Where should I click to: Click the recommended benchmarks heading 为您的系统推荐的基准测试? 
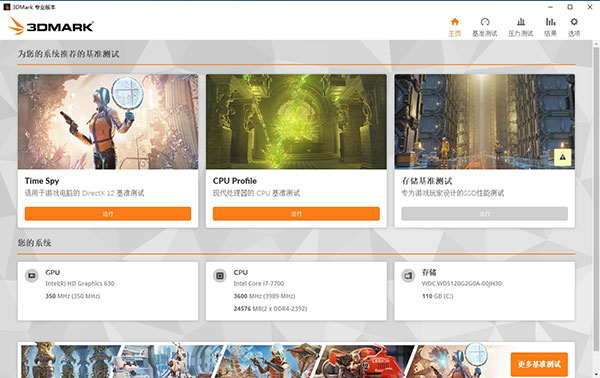click(x=68, y=54)
